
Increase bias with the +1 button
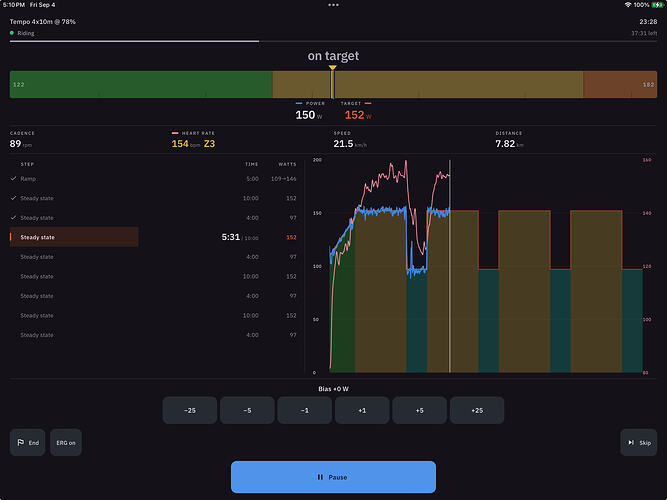pos(362,410)
